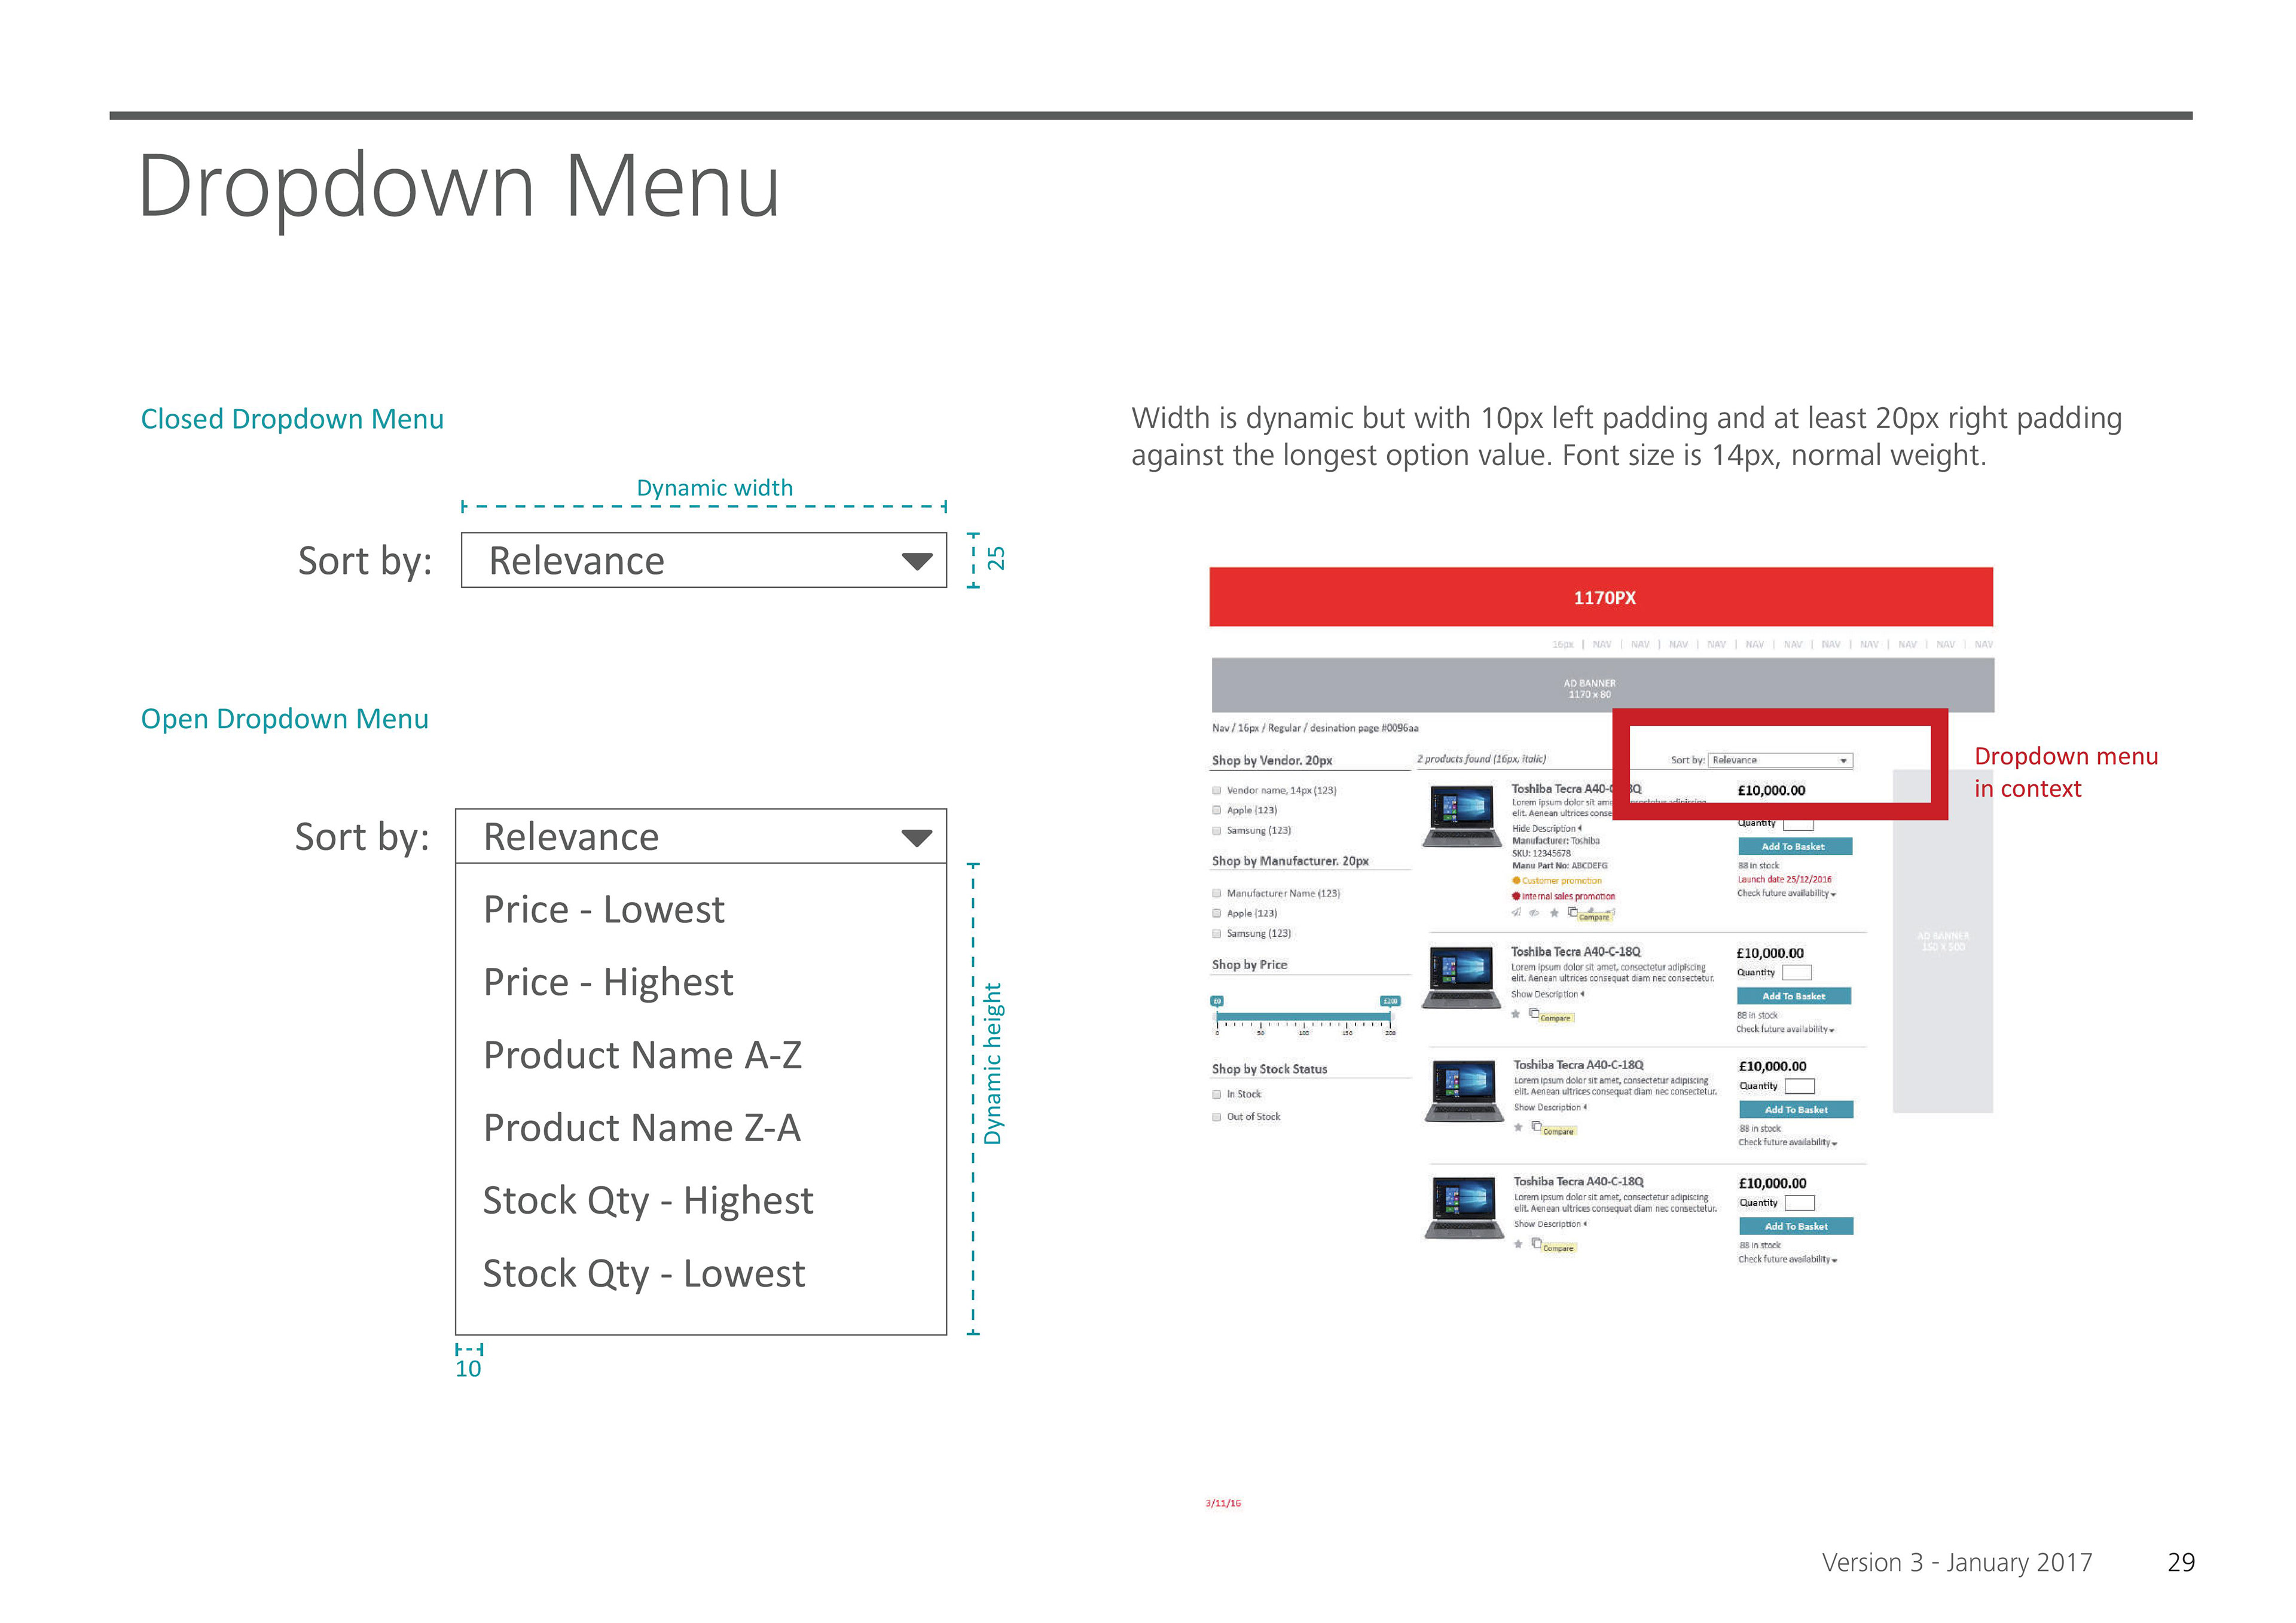Tick Apple checkbox under Shop by Manufacturer
Image resolution: width=2296 pixels, height=1623 pixels.
1217,913
